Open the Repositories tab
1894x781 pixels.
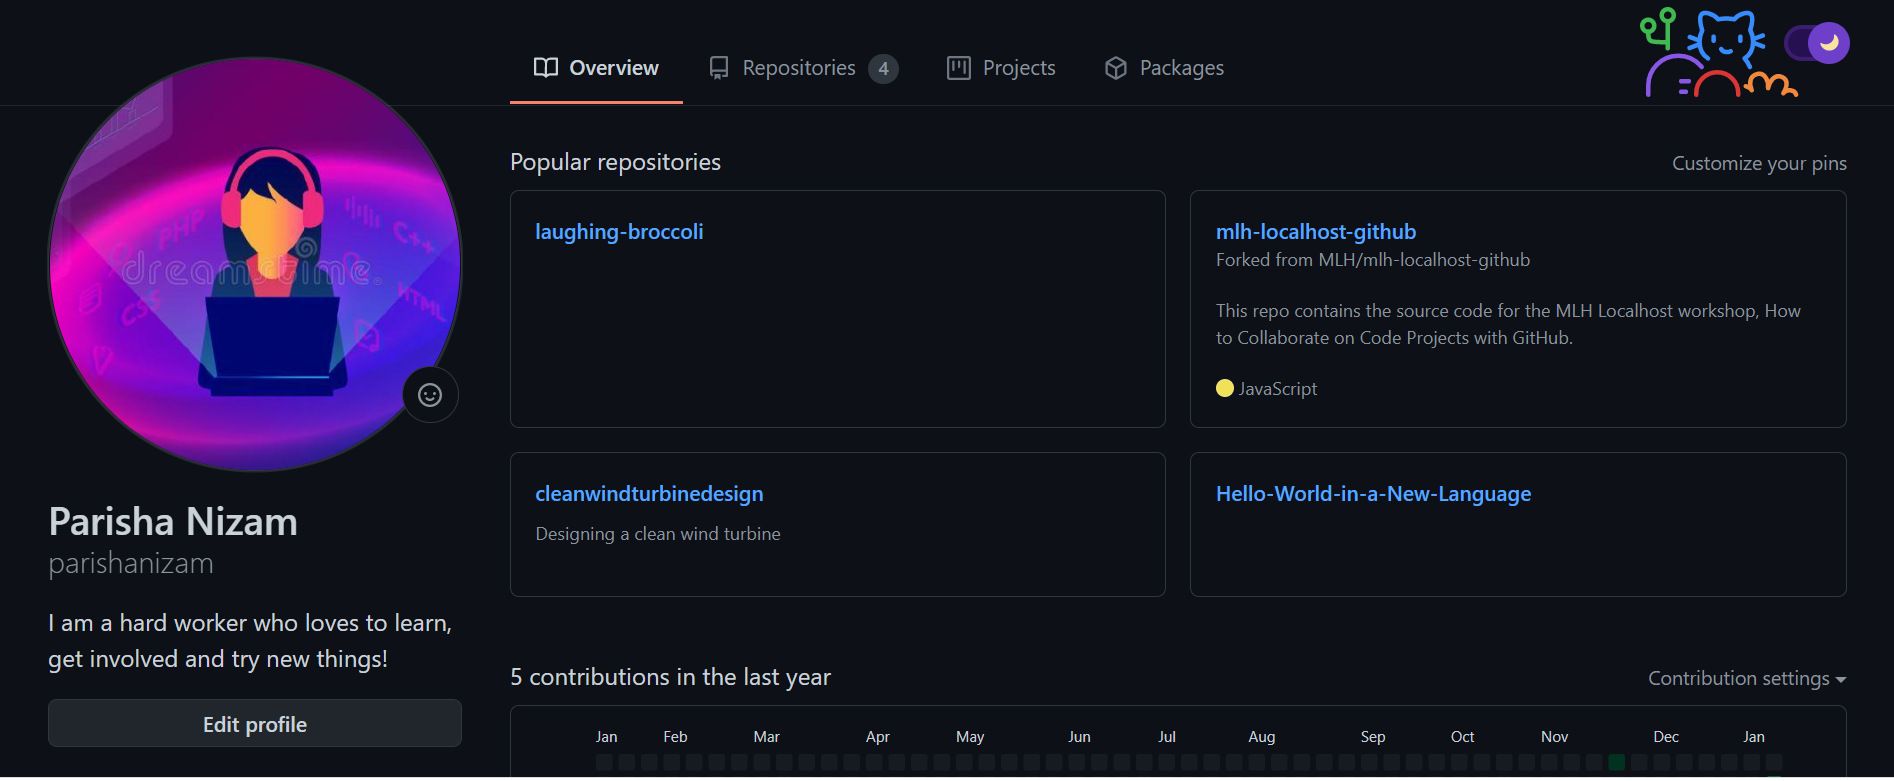(x=799, y=68)
